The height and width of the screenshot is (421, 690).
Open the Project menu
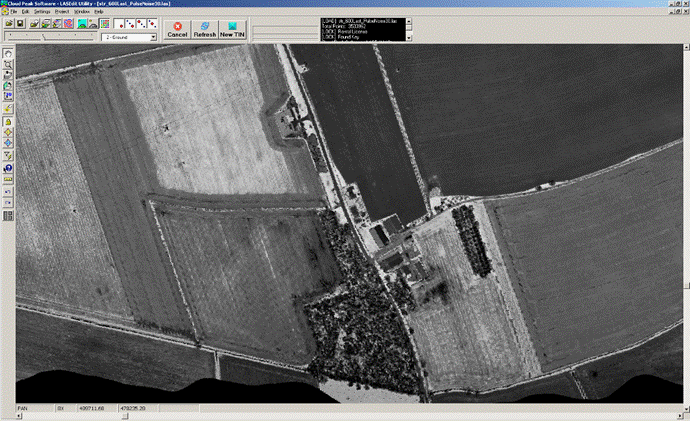coord(62,11)
